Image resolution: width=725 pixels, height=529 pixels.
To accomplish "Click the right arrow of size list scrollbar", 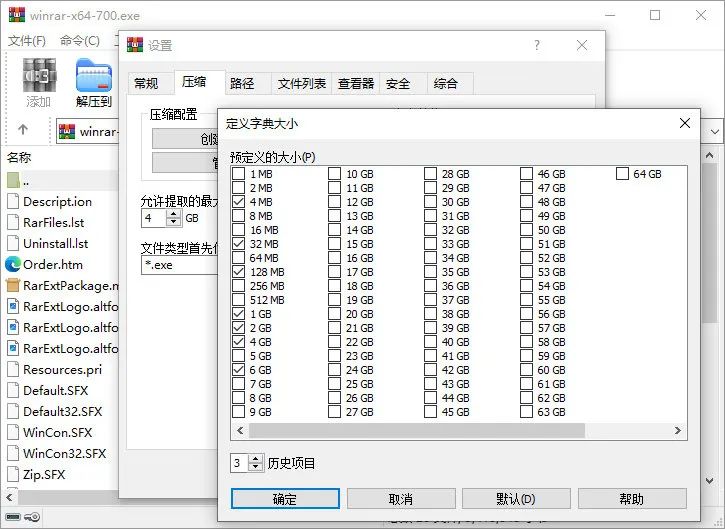I will pyautogui.click(x=678, y=431).
